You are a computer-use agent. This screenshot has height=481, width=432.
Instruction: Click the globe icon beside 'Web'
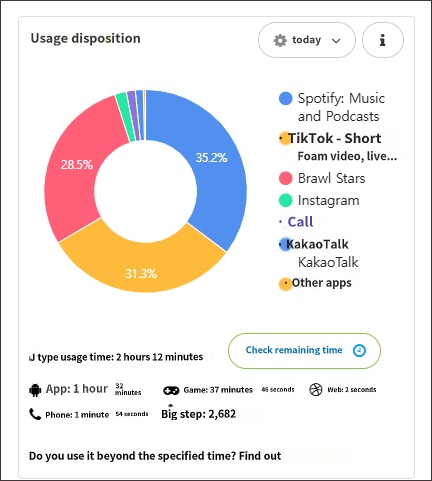pos(316,389)
